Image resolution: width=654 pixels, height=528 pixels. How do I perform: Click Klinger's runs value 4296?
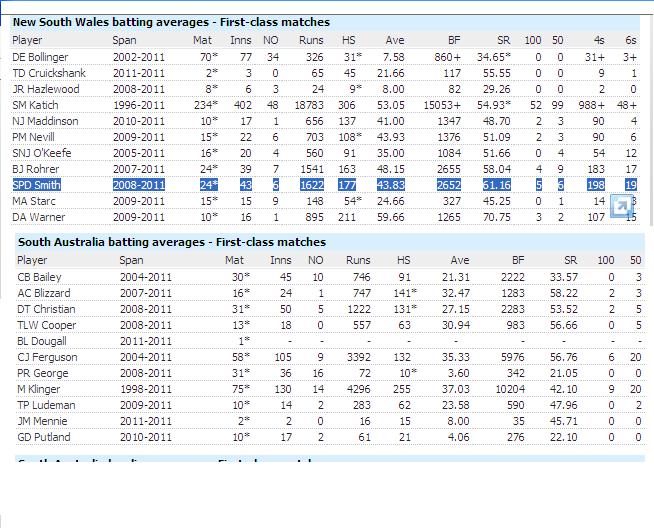[x=359, y=389]
